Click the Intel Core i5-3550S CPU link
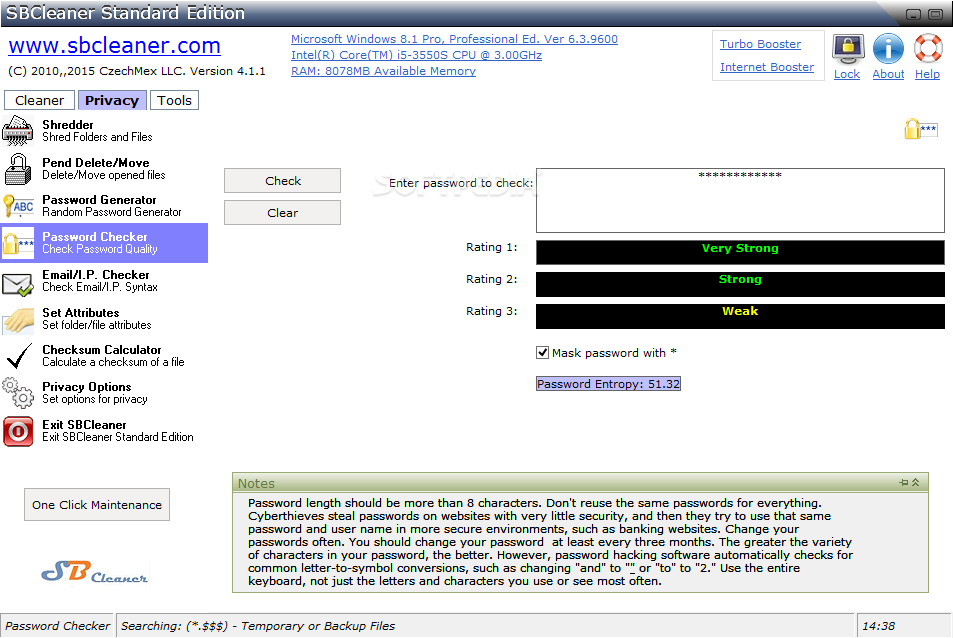 click(416, 55)
